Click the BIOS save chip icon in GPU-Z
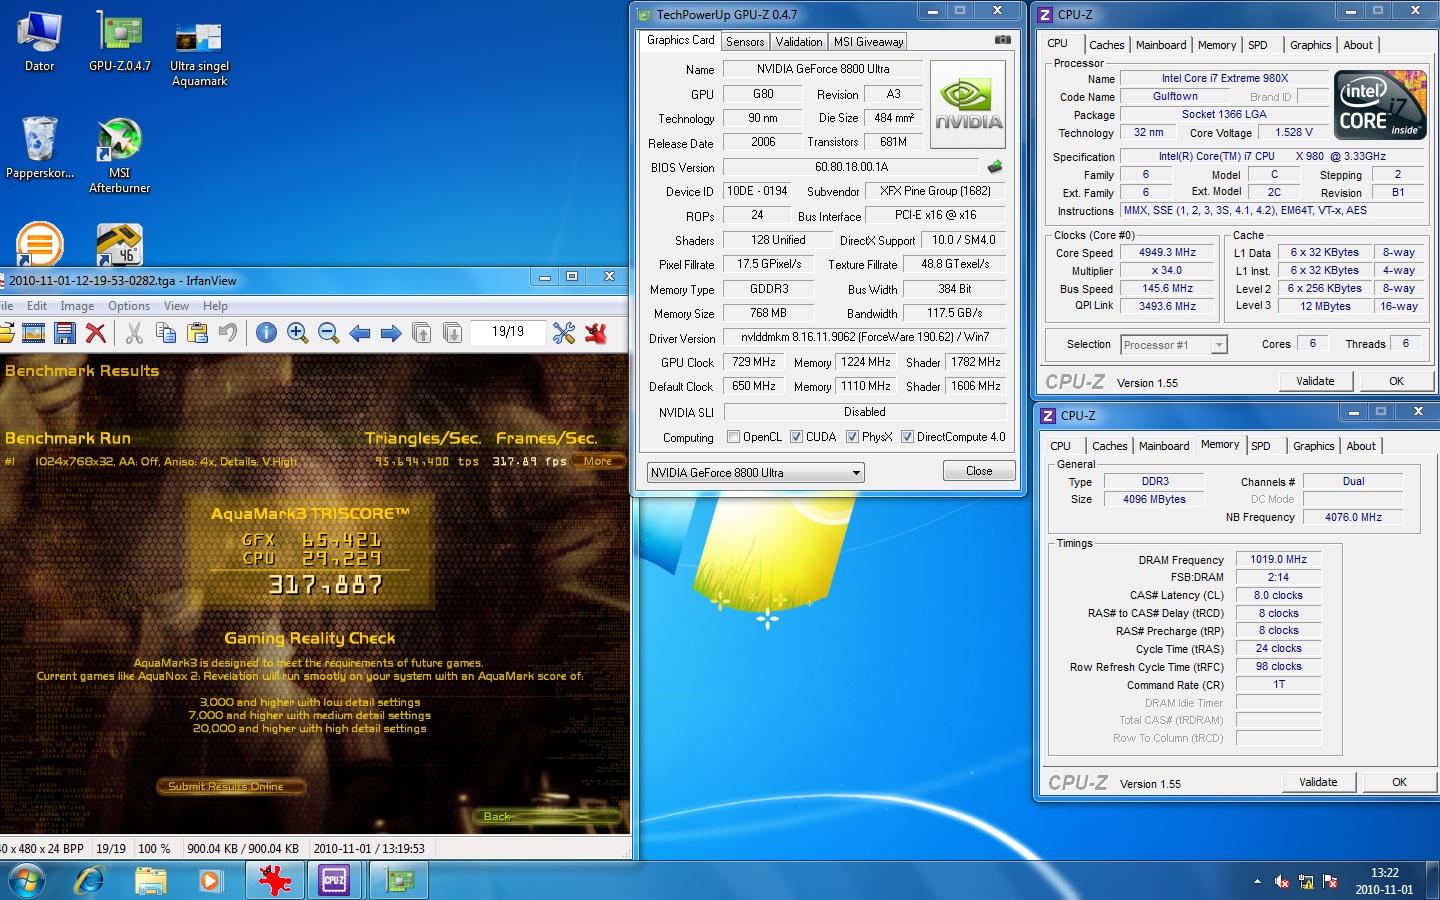 [x=994, y=167]
